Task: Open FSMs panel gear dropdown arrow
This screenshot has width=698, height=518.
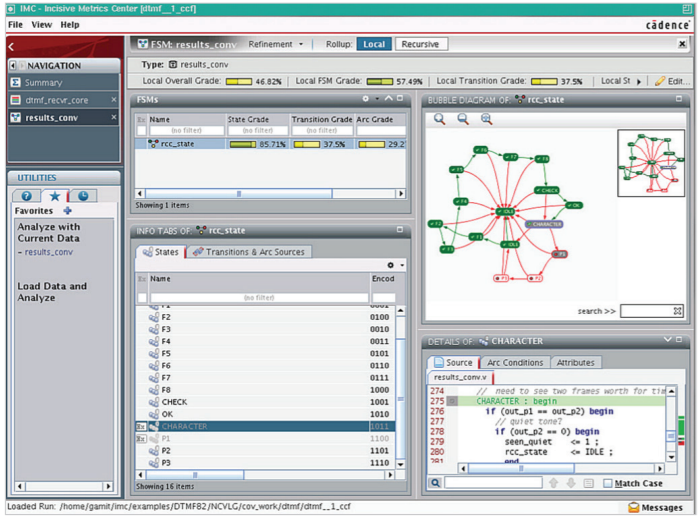Action: (377, 99)
